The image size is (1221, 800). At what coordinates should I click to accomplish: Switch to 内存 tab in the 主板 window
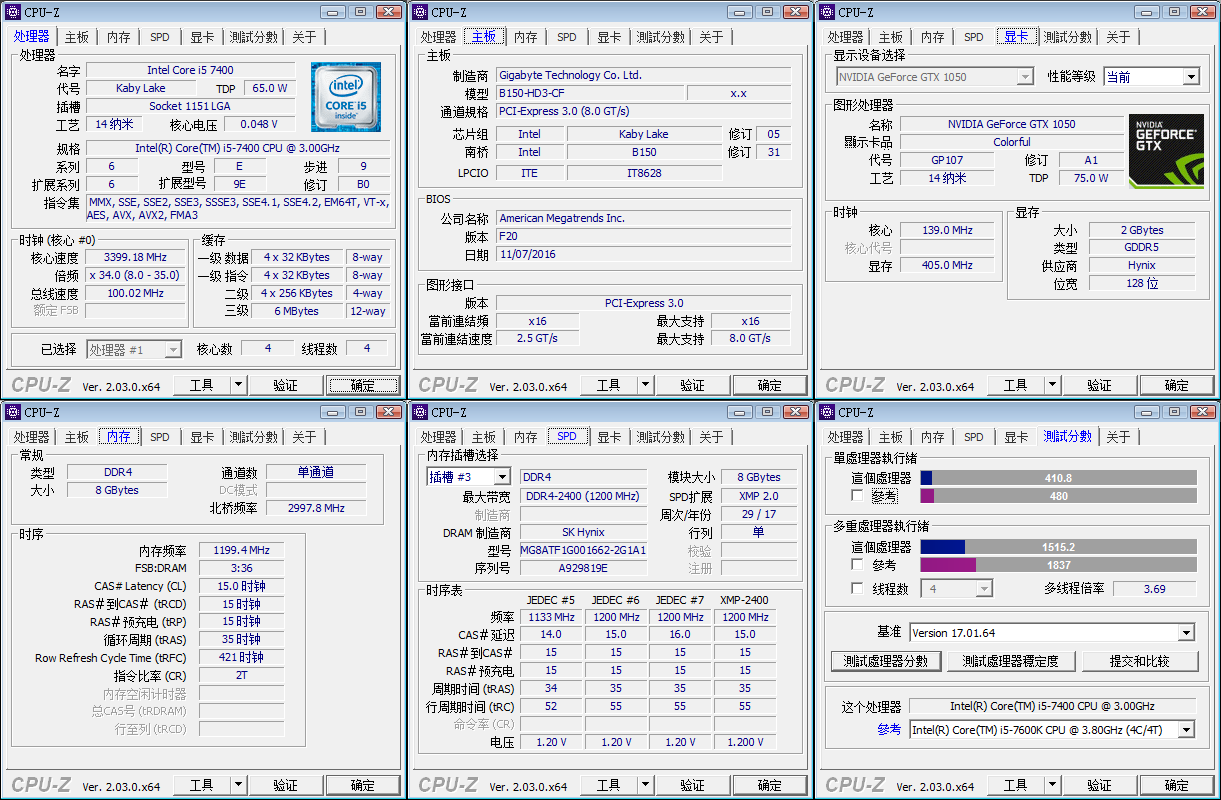(526, 37)
